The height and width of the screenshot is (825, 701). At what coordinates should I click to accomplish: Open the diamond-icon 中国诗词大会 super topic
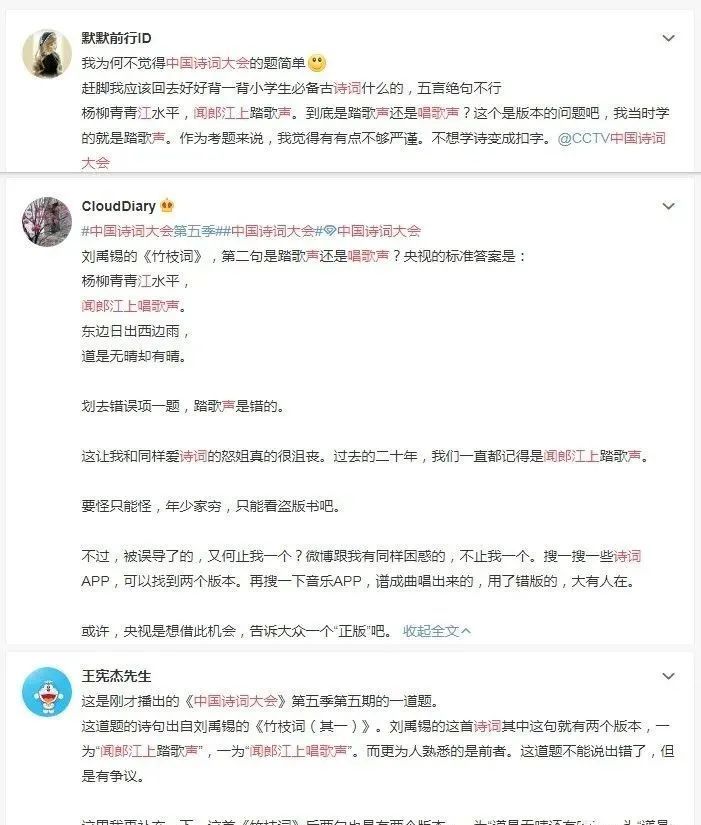372,230
